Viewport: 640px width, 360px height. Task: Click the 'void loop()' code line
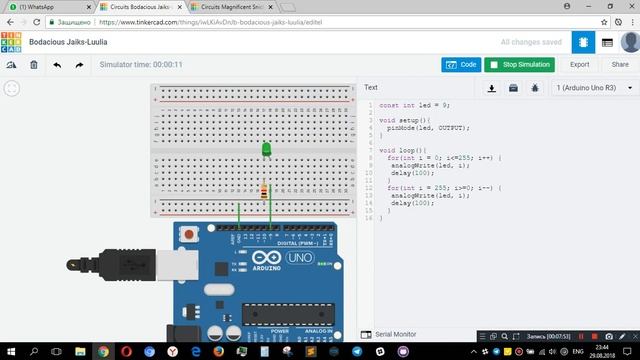pos(402,150)
